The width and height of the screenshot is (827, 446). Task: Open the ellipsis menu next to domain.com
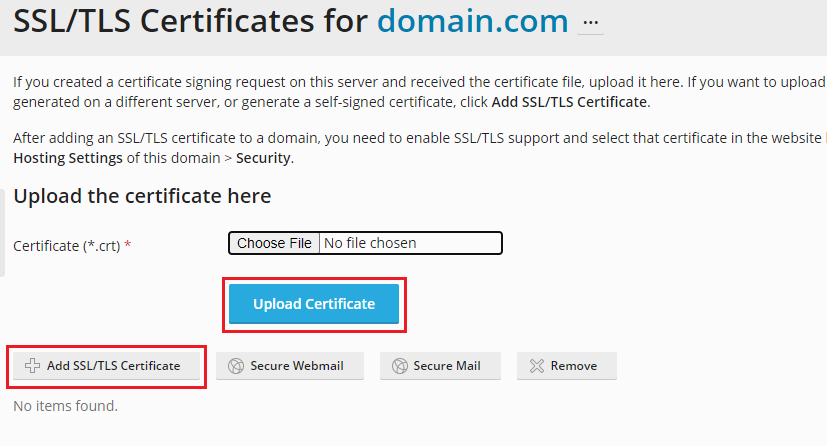(590, 21)
